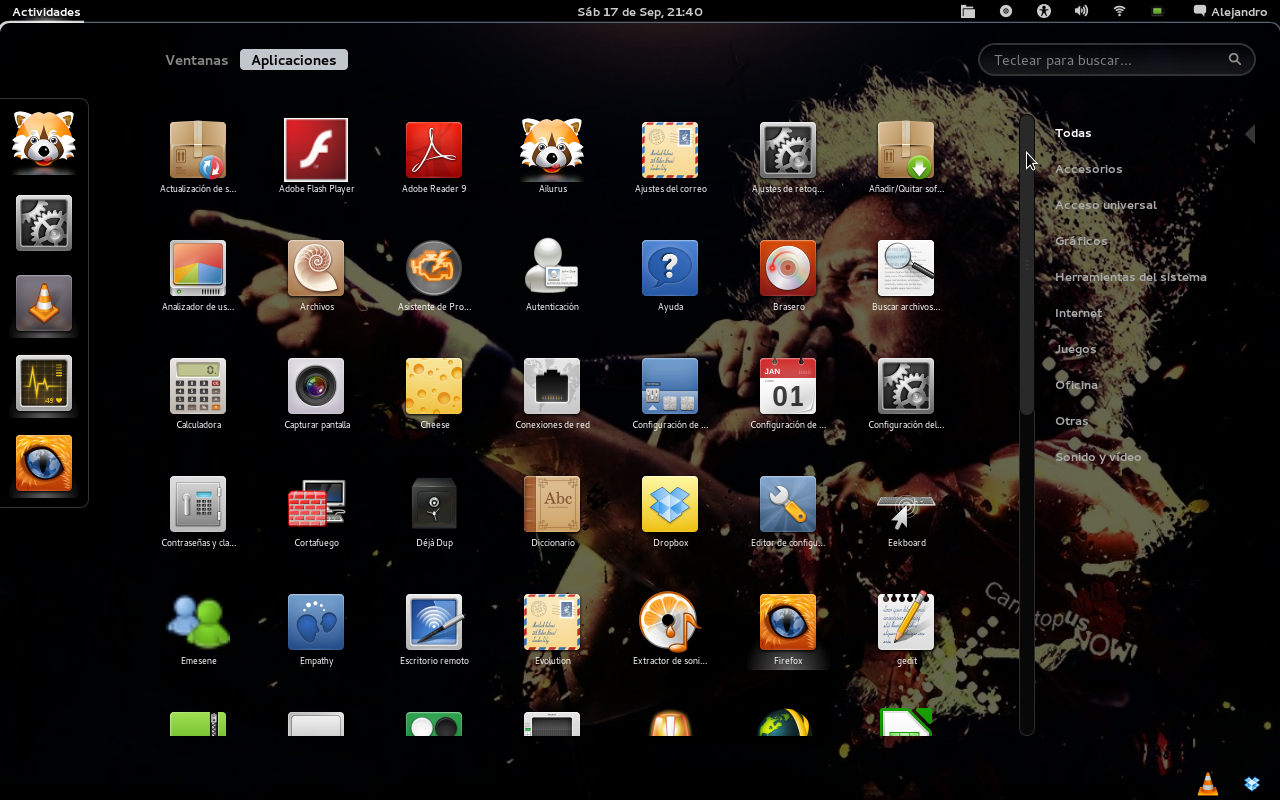Screen dimensions: 1280x800
Task: Launch Extractor de sonido
Action: [670, 622]
